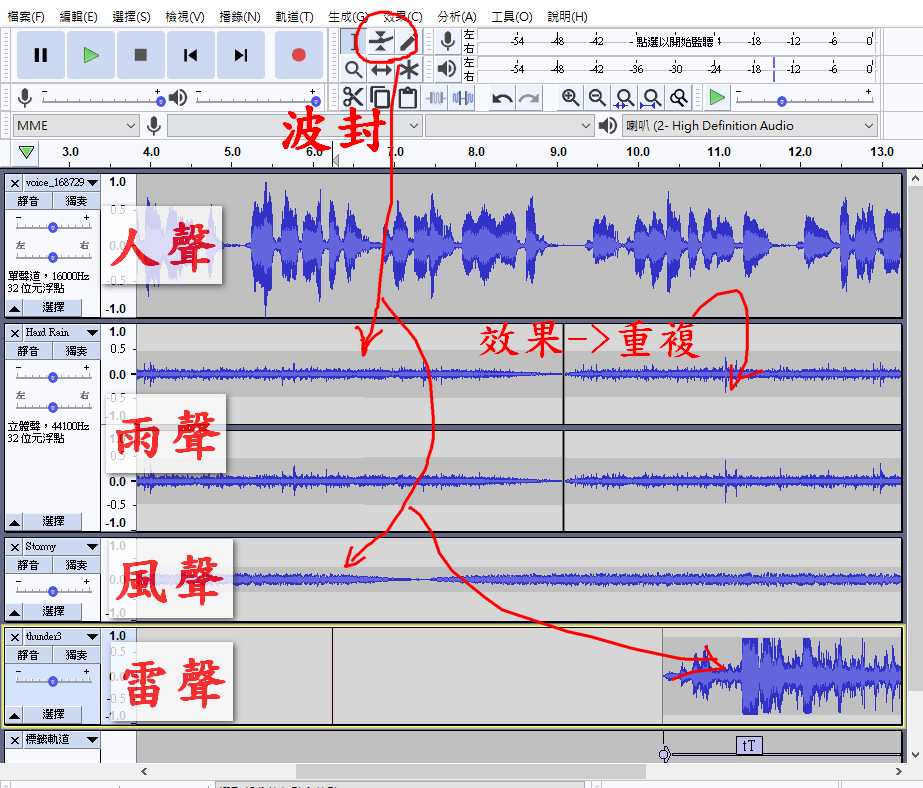Click the Zoom In magnifier icon

[x=570, y=97]
